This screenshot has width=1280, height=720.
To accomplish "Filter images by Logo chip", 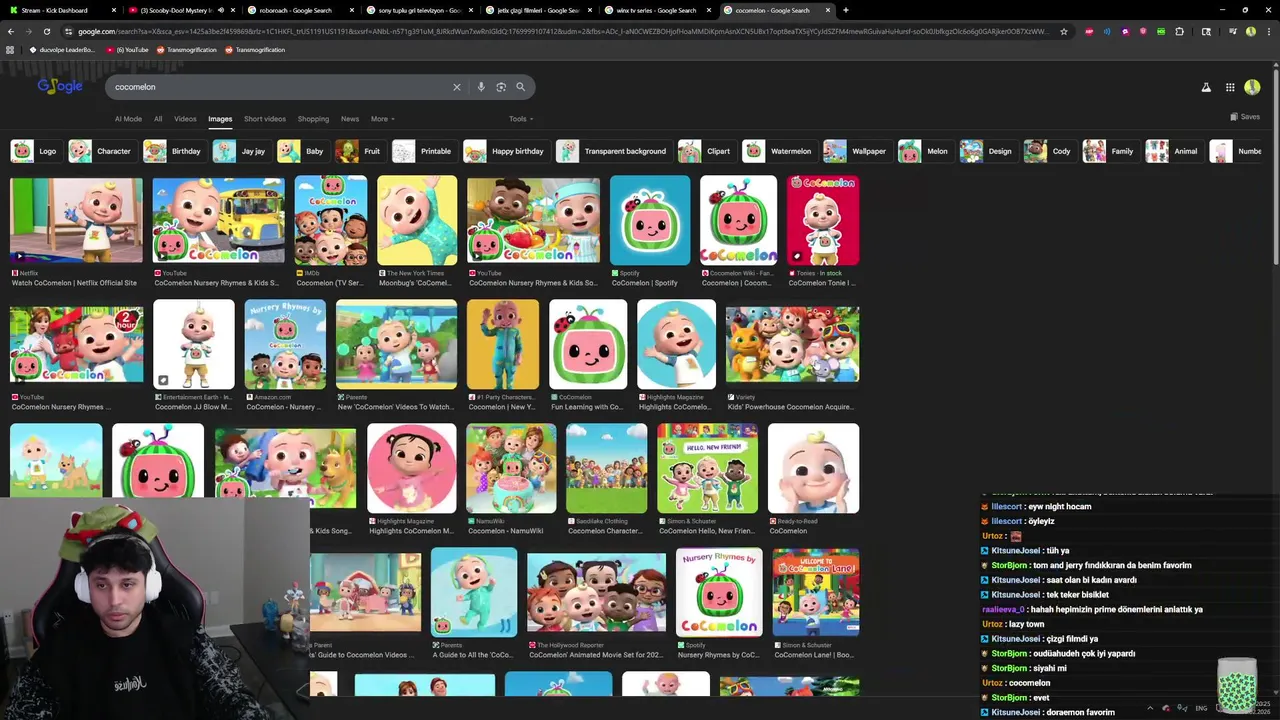I will pyautogui.click(x=35, y=151).
